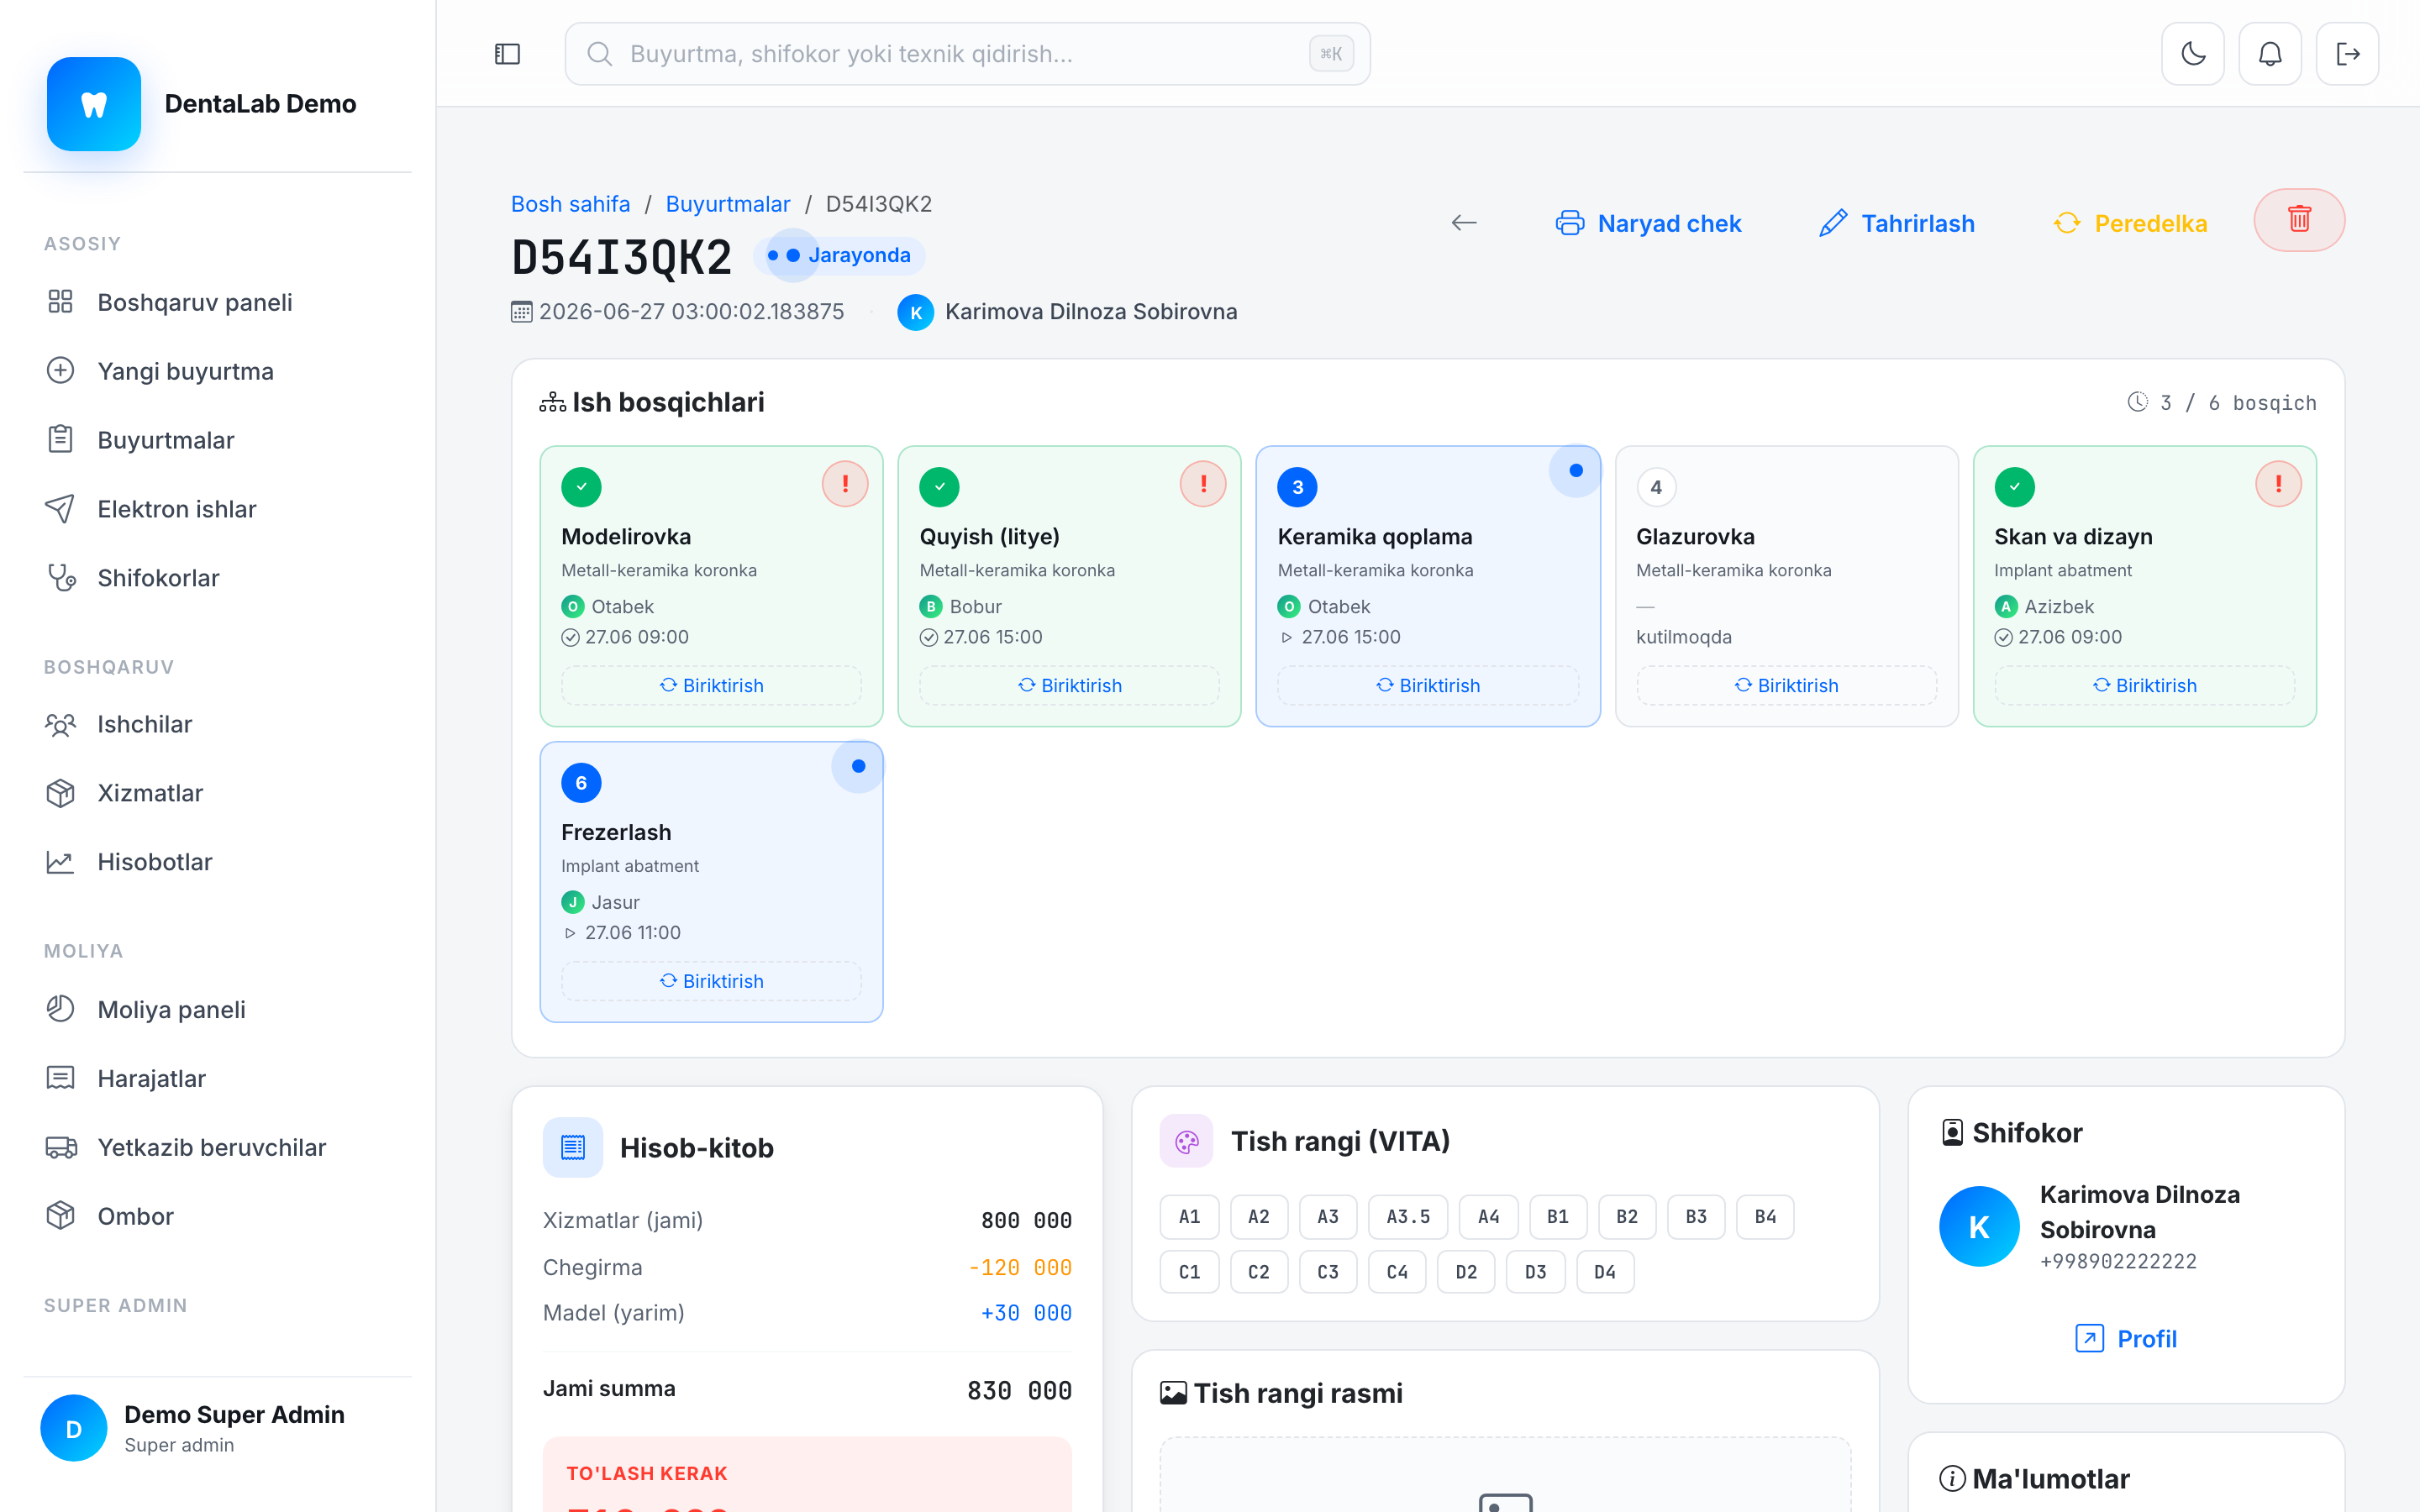Switch to dark mode with moon icon
Screen dimensions: 2420x1512
(x=2193, y=54)
